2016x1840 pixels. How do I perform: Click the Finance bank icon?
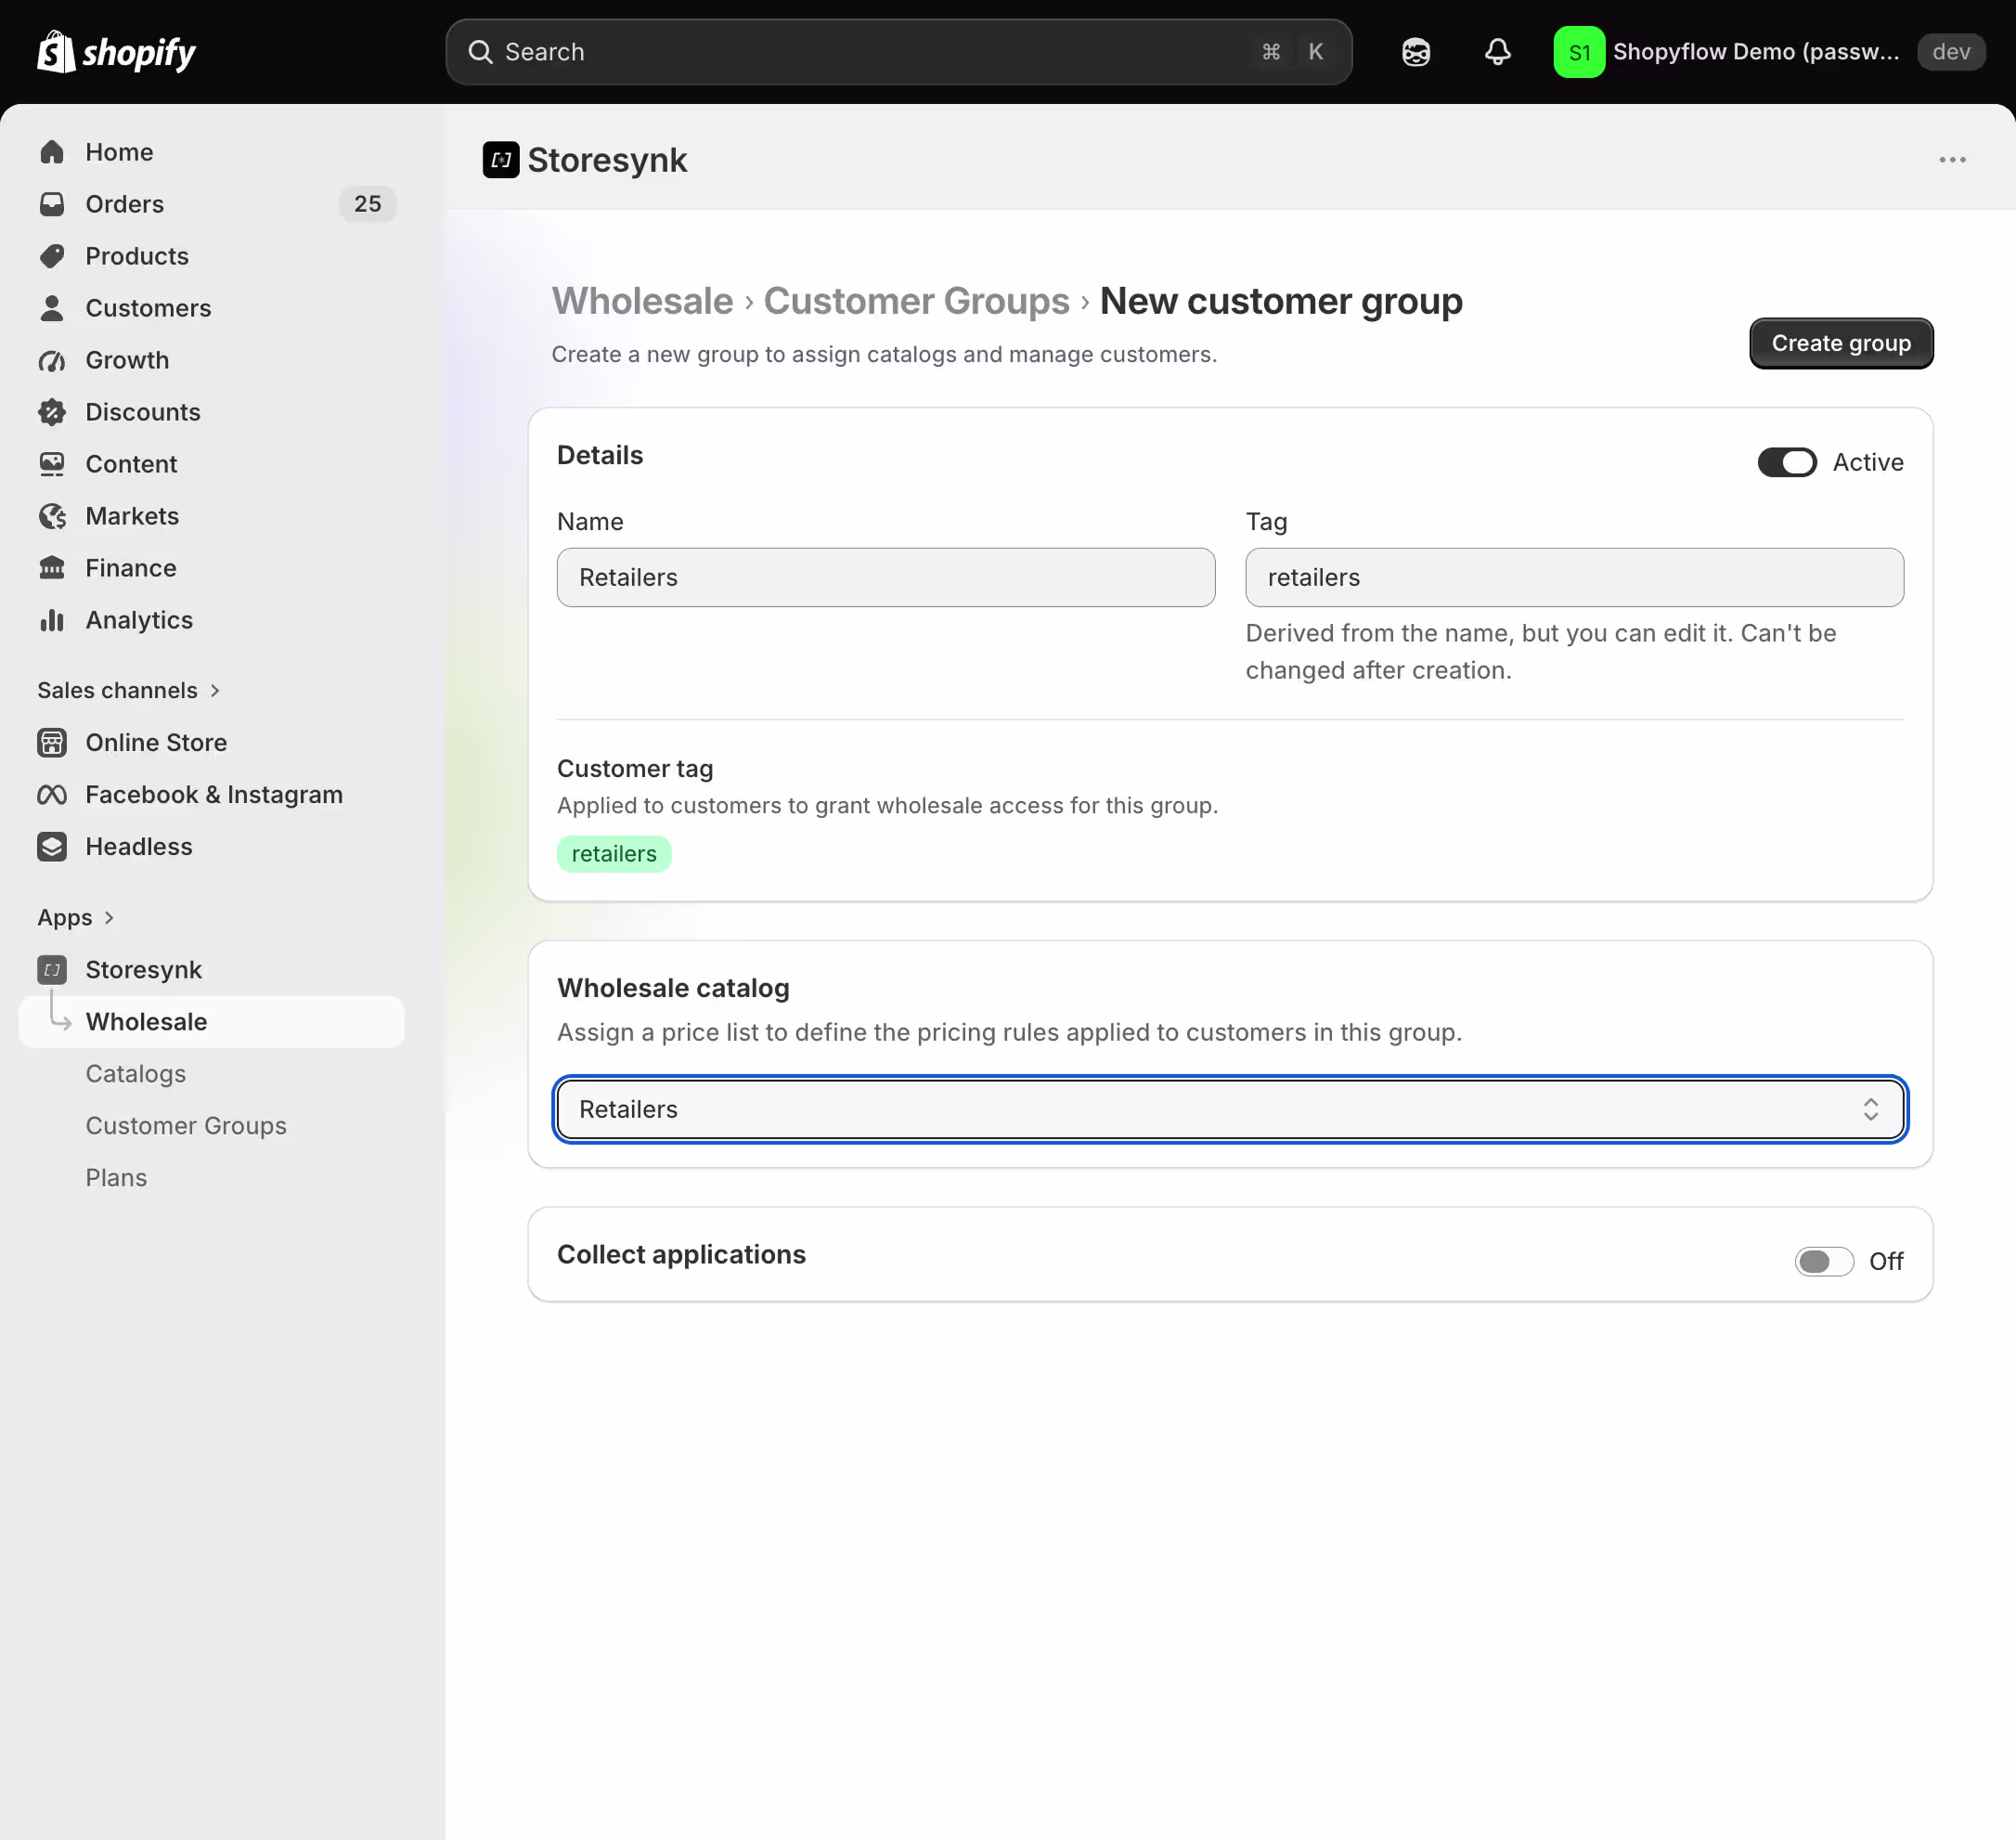52,568
